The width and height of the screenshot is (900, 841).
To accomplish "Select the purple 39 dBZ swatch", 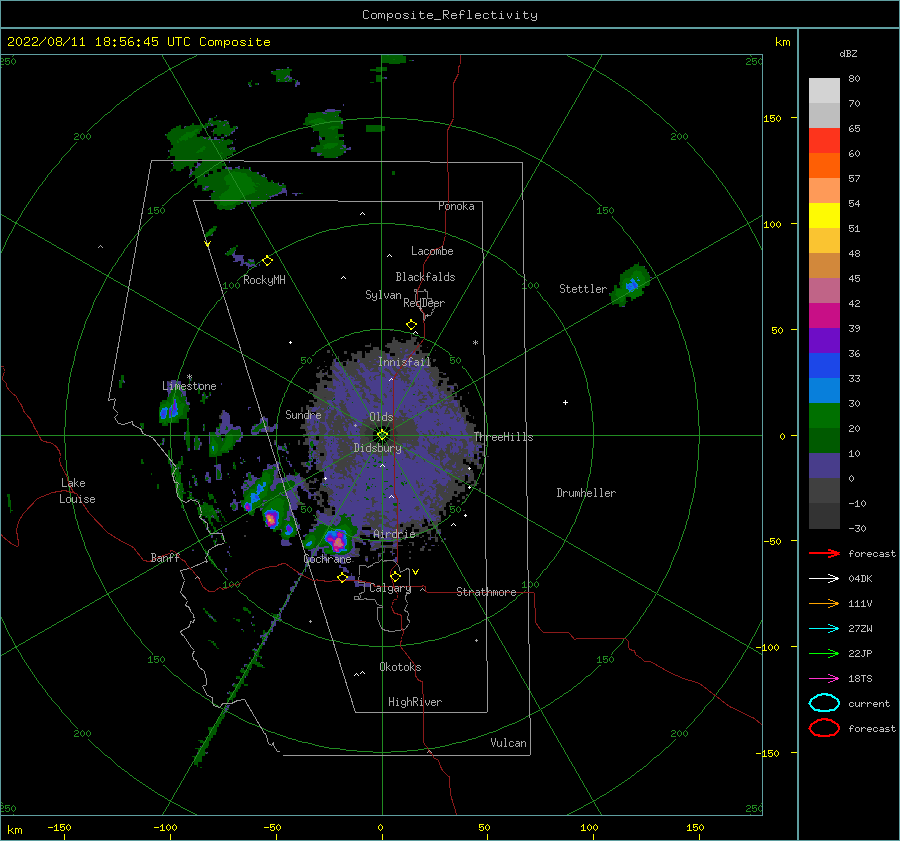I will 824,340.
